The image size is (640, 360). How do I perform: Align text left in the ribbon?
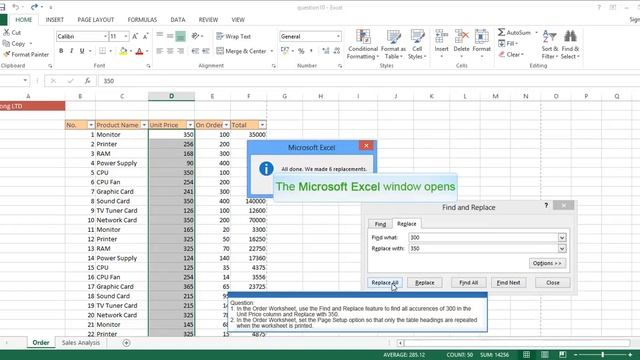click(x=160, y=51)
